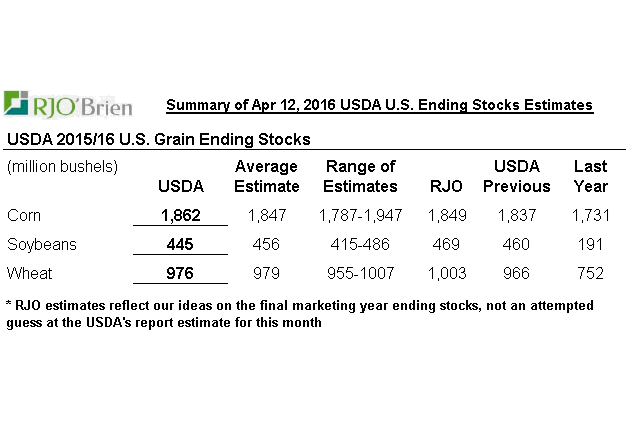Viewport: 630px width, 430px height.
Task: Click the Last Year column header
Action: point(590,176)
